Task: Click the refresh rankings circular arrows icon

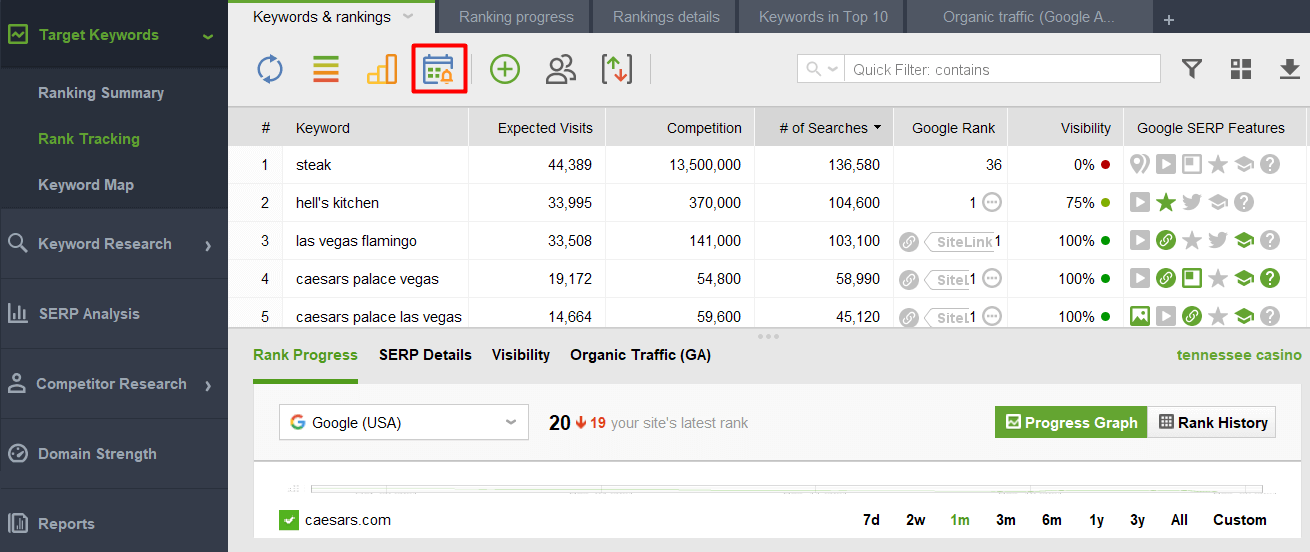Action: (270, 69)
